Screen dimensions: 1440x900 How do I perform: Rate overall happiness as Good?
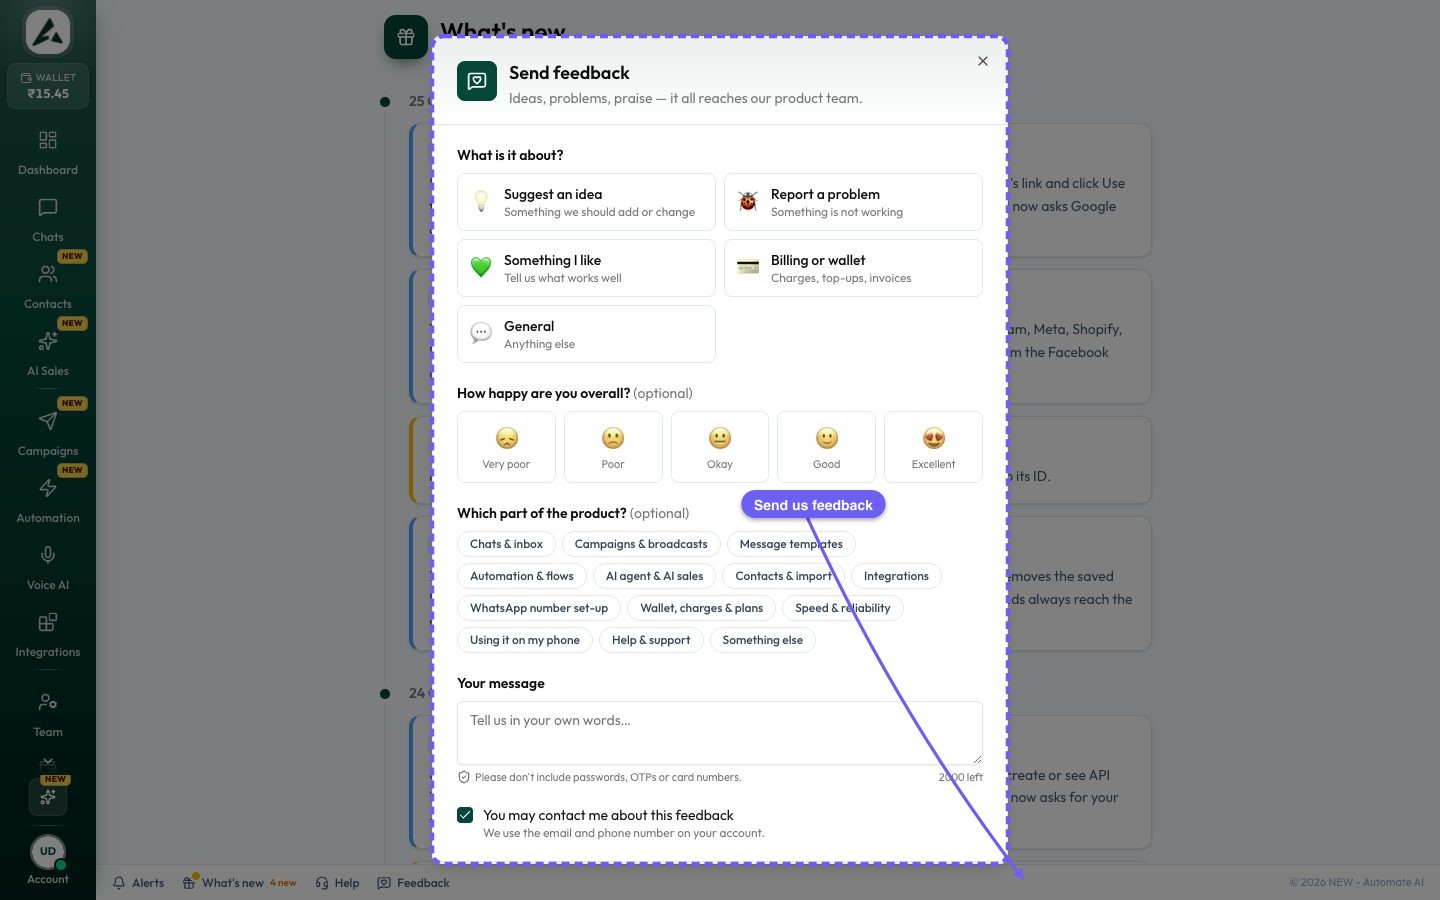826,447
